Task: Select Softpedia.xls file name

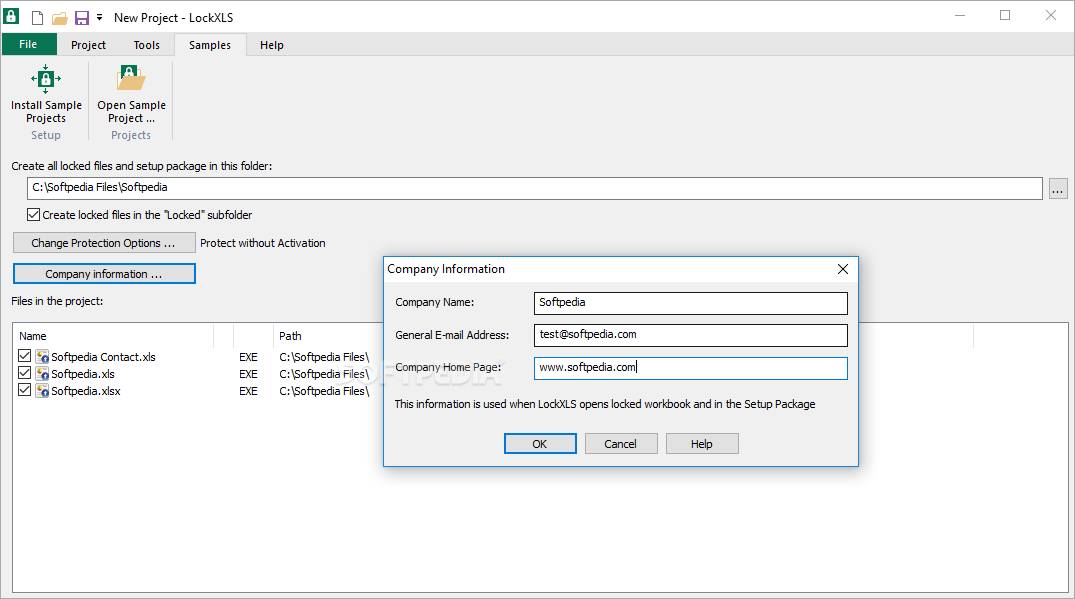Action: (83, 374)
